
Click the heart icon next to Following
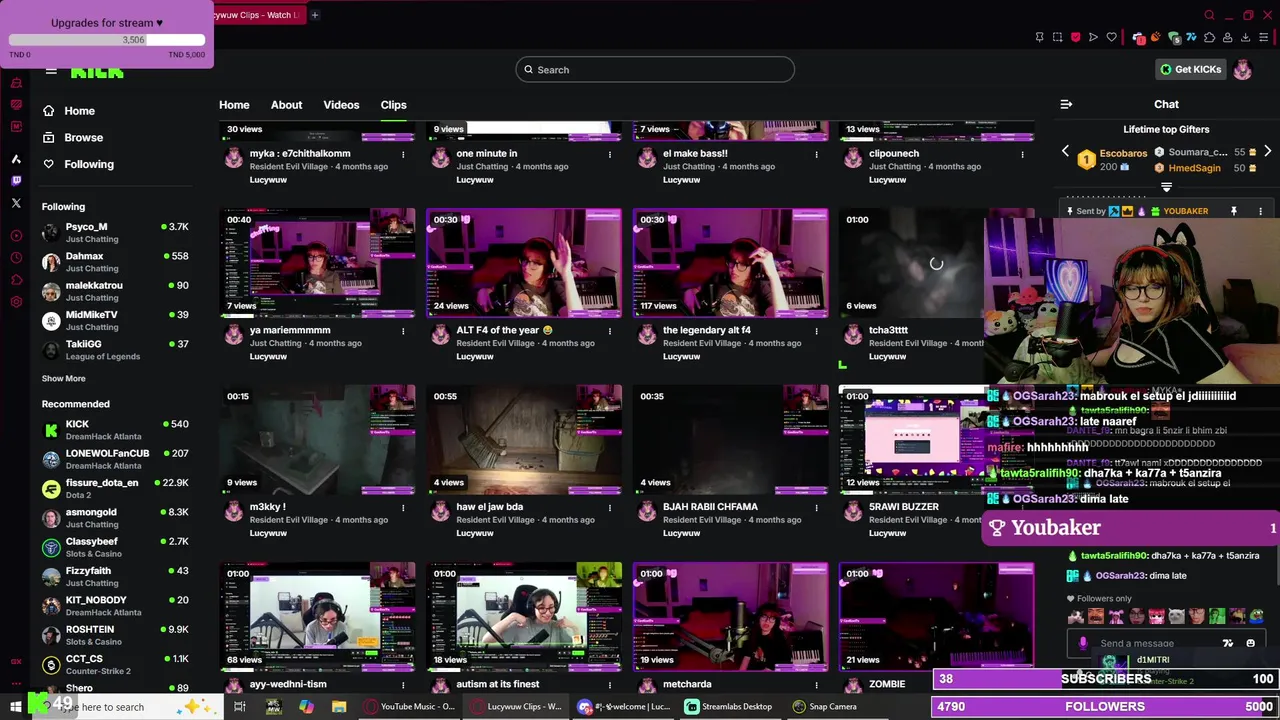point(48,164)
